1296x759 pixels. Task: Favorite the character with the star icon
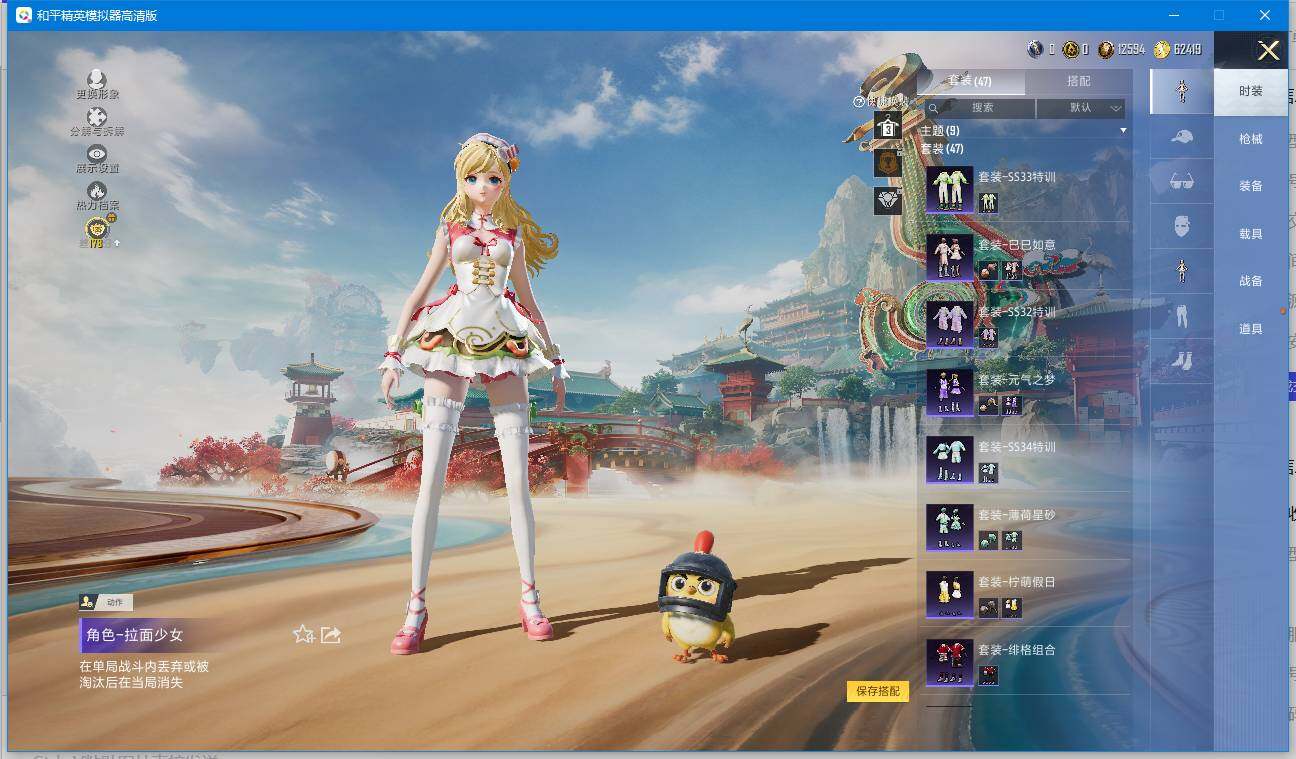pyautogui.click(x=304, y=634)
